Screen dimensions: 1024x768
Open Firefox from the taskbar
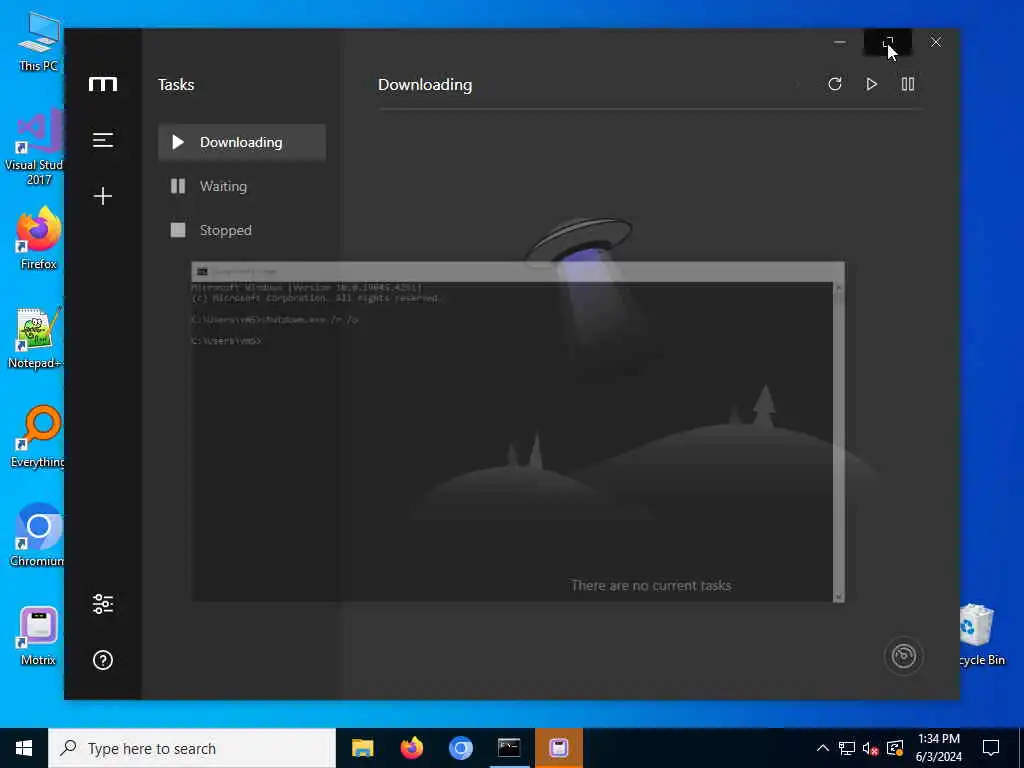[x=411, y=748]
